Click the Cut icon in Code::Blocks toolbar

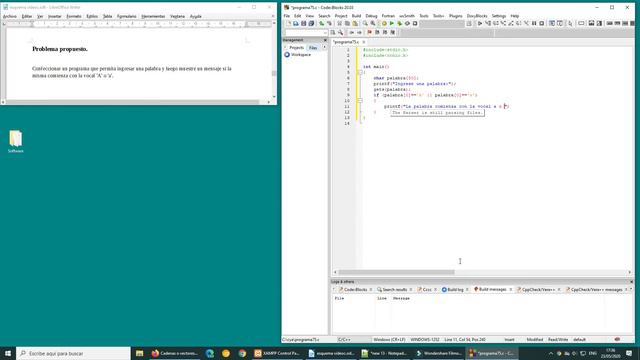pos(340,24)
